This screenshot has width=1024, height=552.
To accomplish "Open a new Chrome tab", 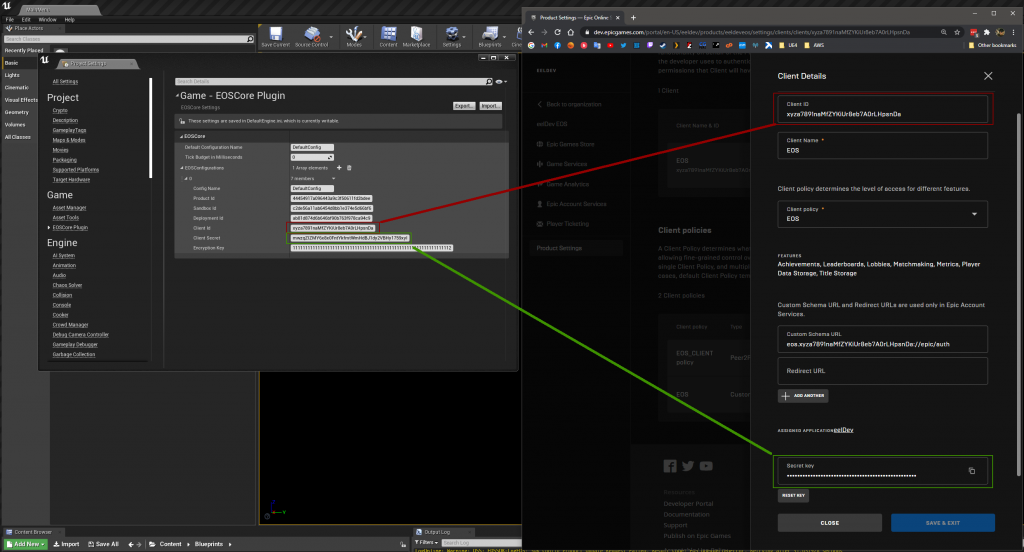I will click(633, 18).
